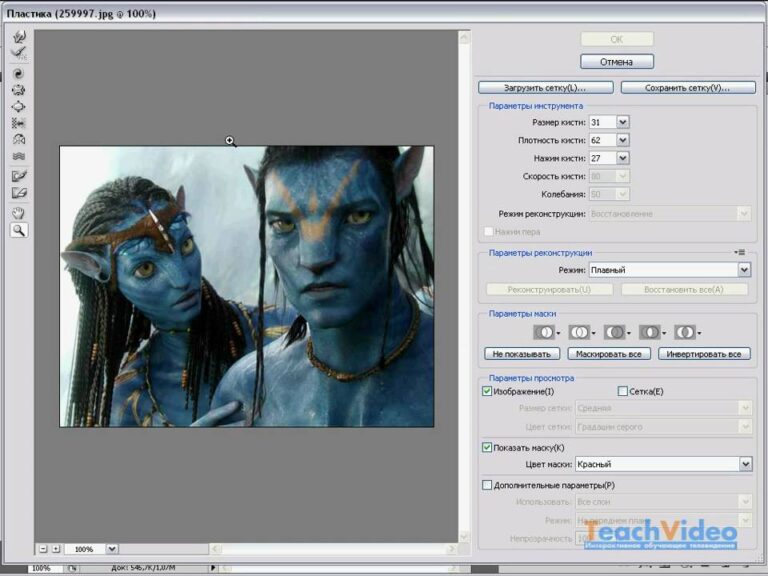Open the preview zoom 100% dropdown arrow
768x576 pixels.
click(x=112, y=549)
